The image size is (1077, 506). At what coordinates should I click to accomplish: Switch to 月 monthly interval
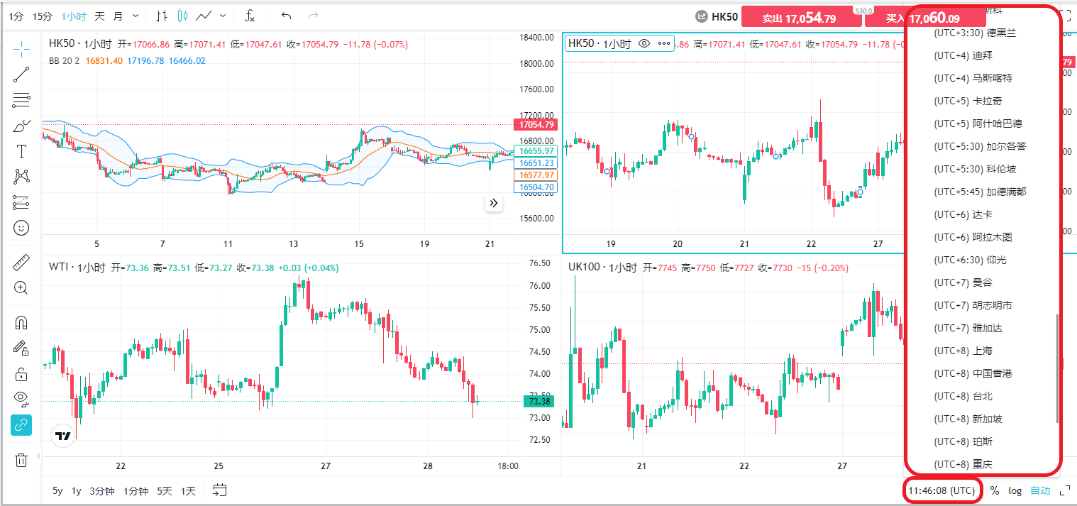coord(119,16)
